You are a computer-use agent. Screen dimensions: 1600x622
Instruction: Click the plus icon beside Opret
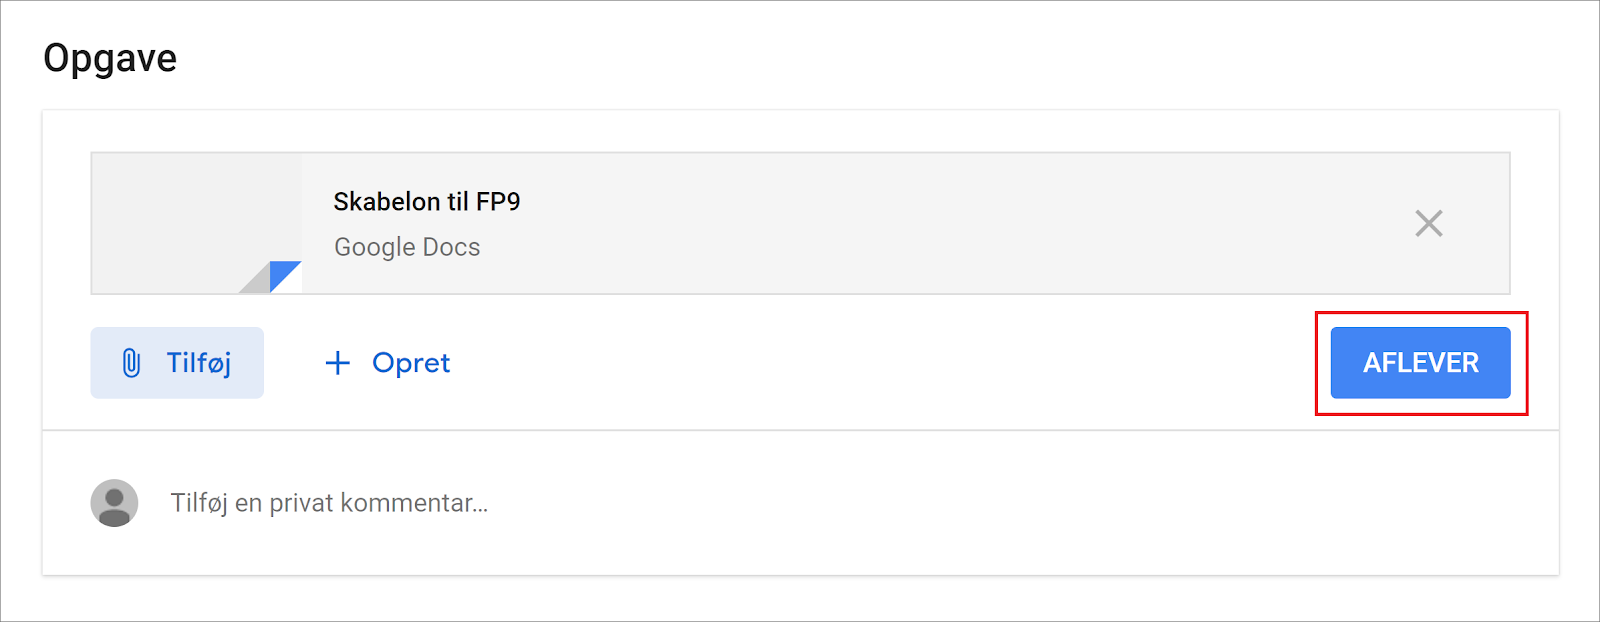click(338, 363)
